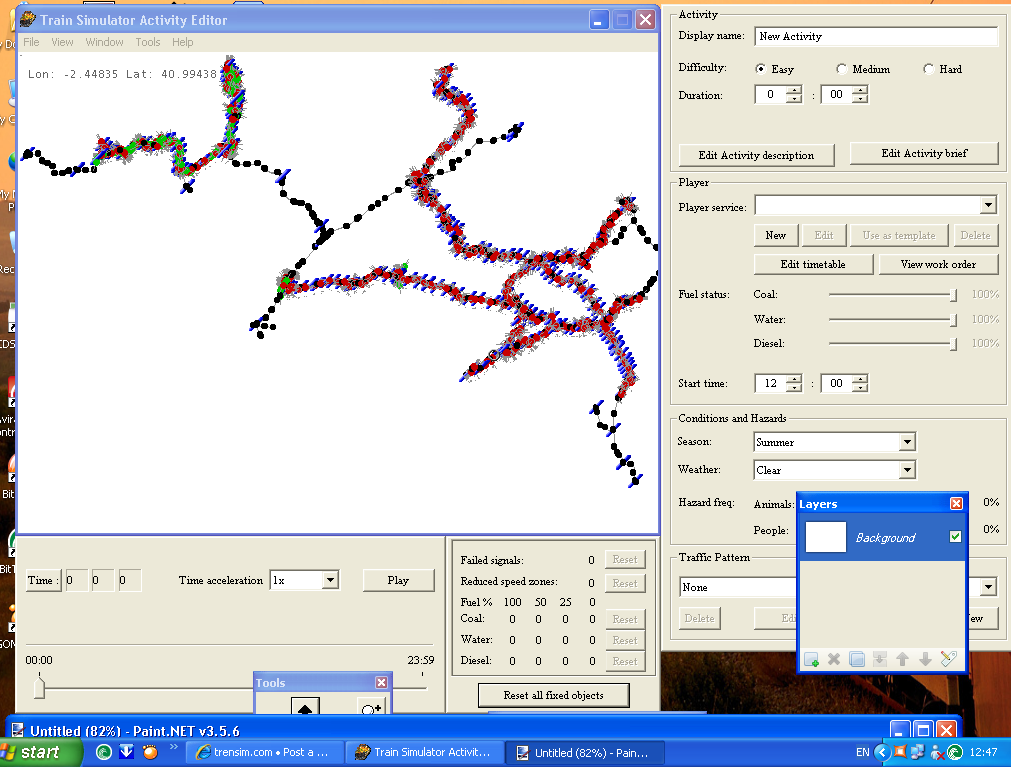Open the Weather dropdown

[906, 470]
